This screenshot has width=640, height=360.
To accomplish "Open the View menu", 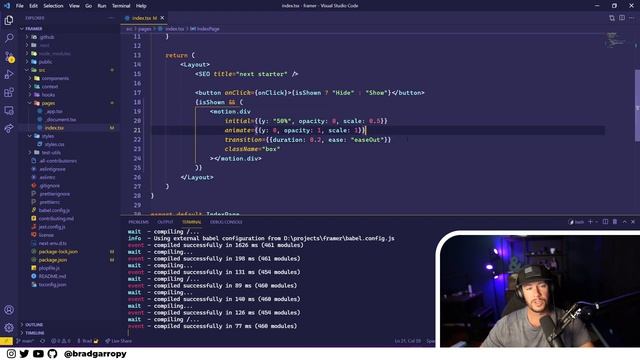I will [74, 6].
